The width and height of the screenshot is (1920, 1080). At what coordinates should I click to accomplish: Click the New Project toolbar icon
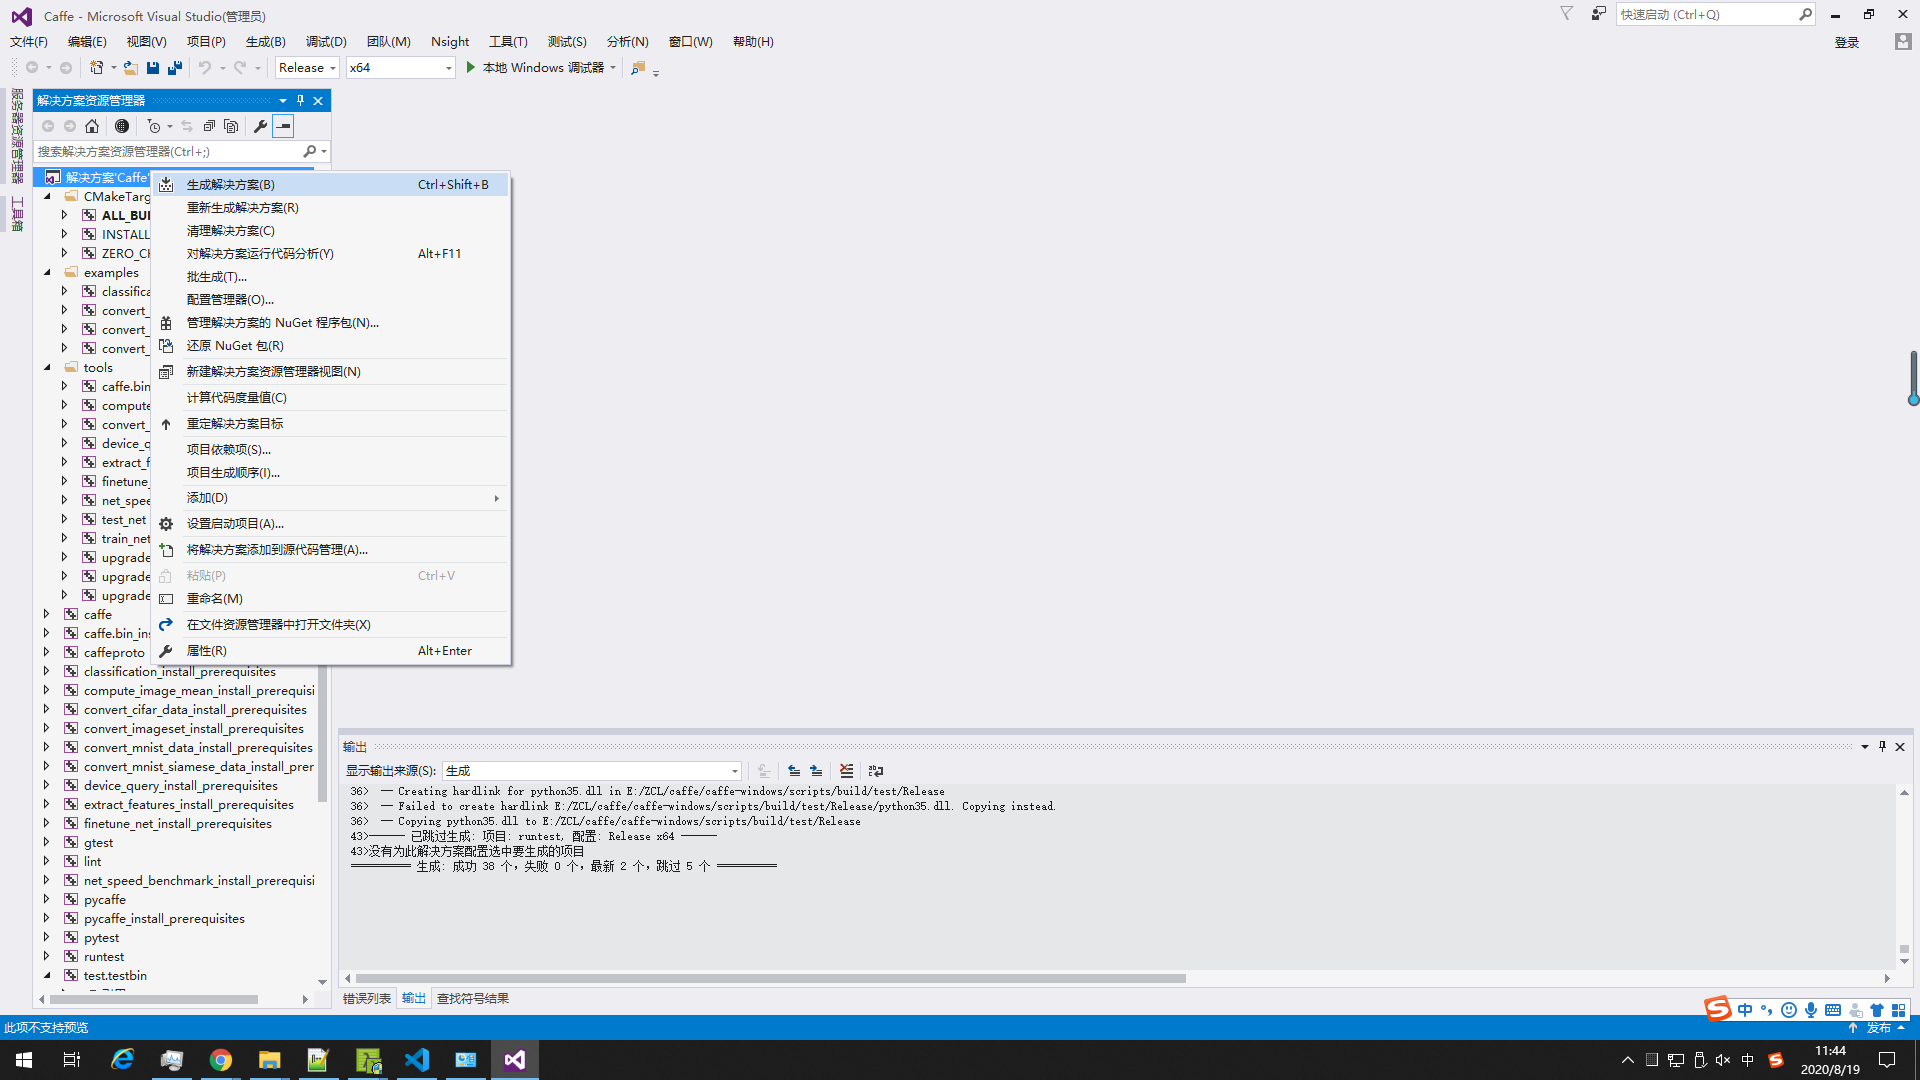(x=97, y=68)
